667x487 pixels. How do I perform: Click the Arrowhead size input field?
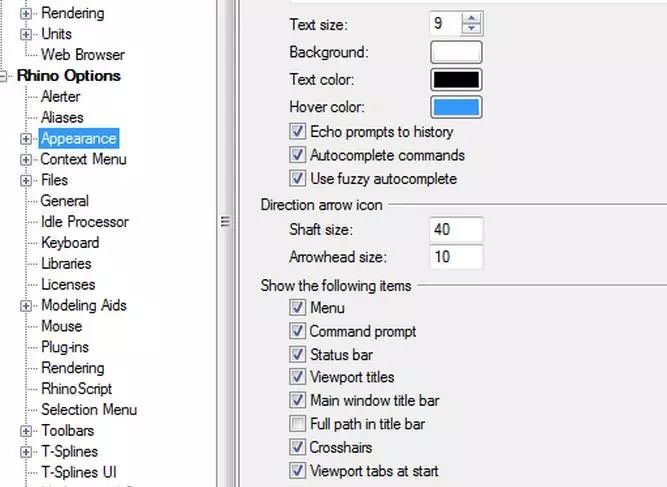tap(456, 257)
